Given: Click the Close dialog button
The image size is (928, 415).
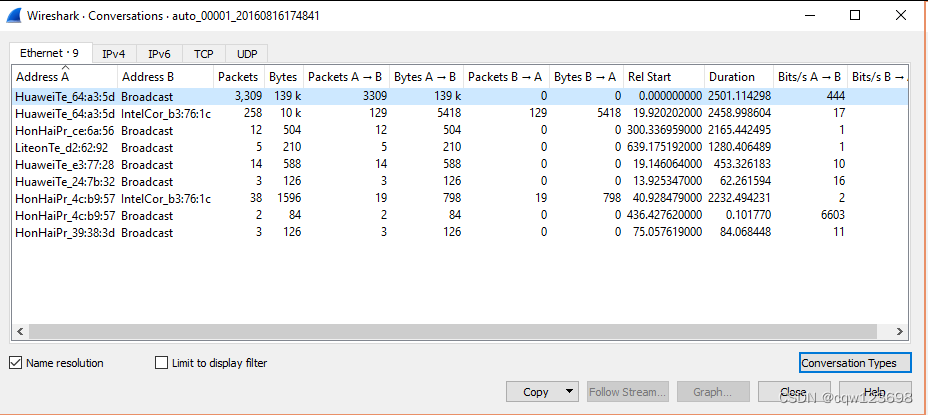Looking at the screenshot, I should pos(794,392).
